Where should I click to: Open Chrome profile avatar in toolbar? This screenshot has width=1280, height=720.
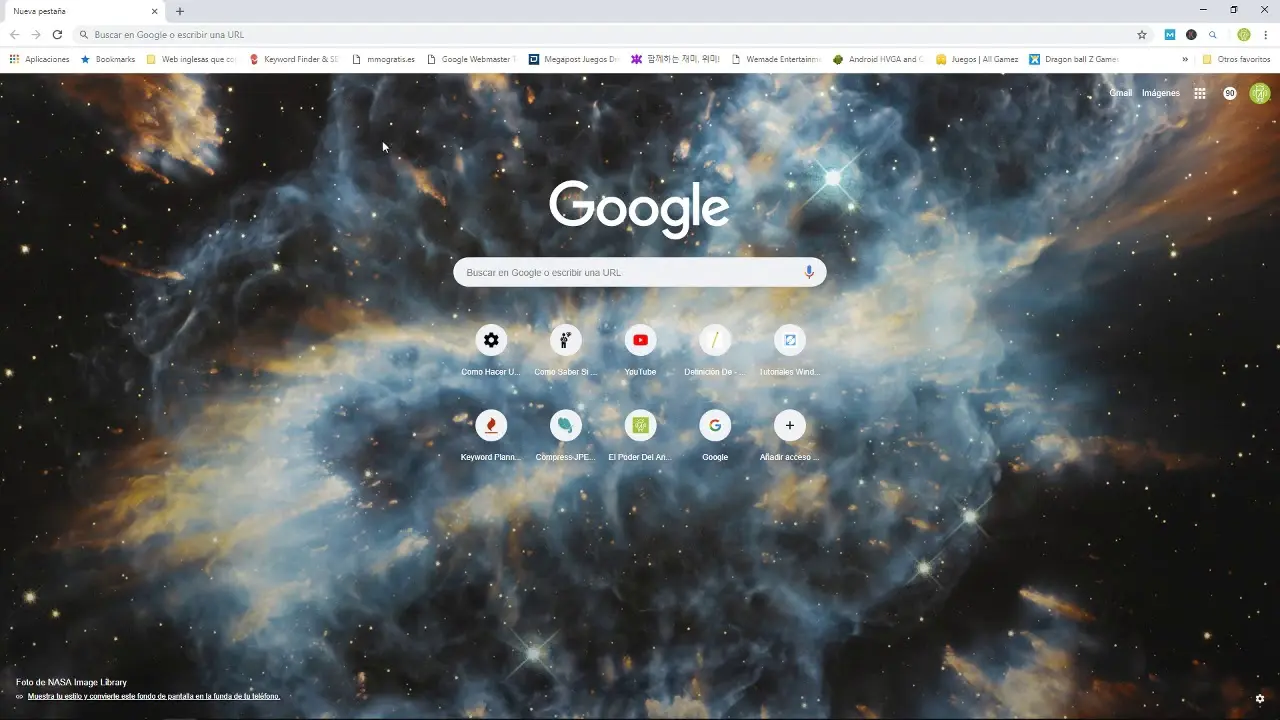coord(1244,34)
